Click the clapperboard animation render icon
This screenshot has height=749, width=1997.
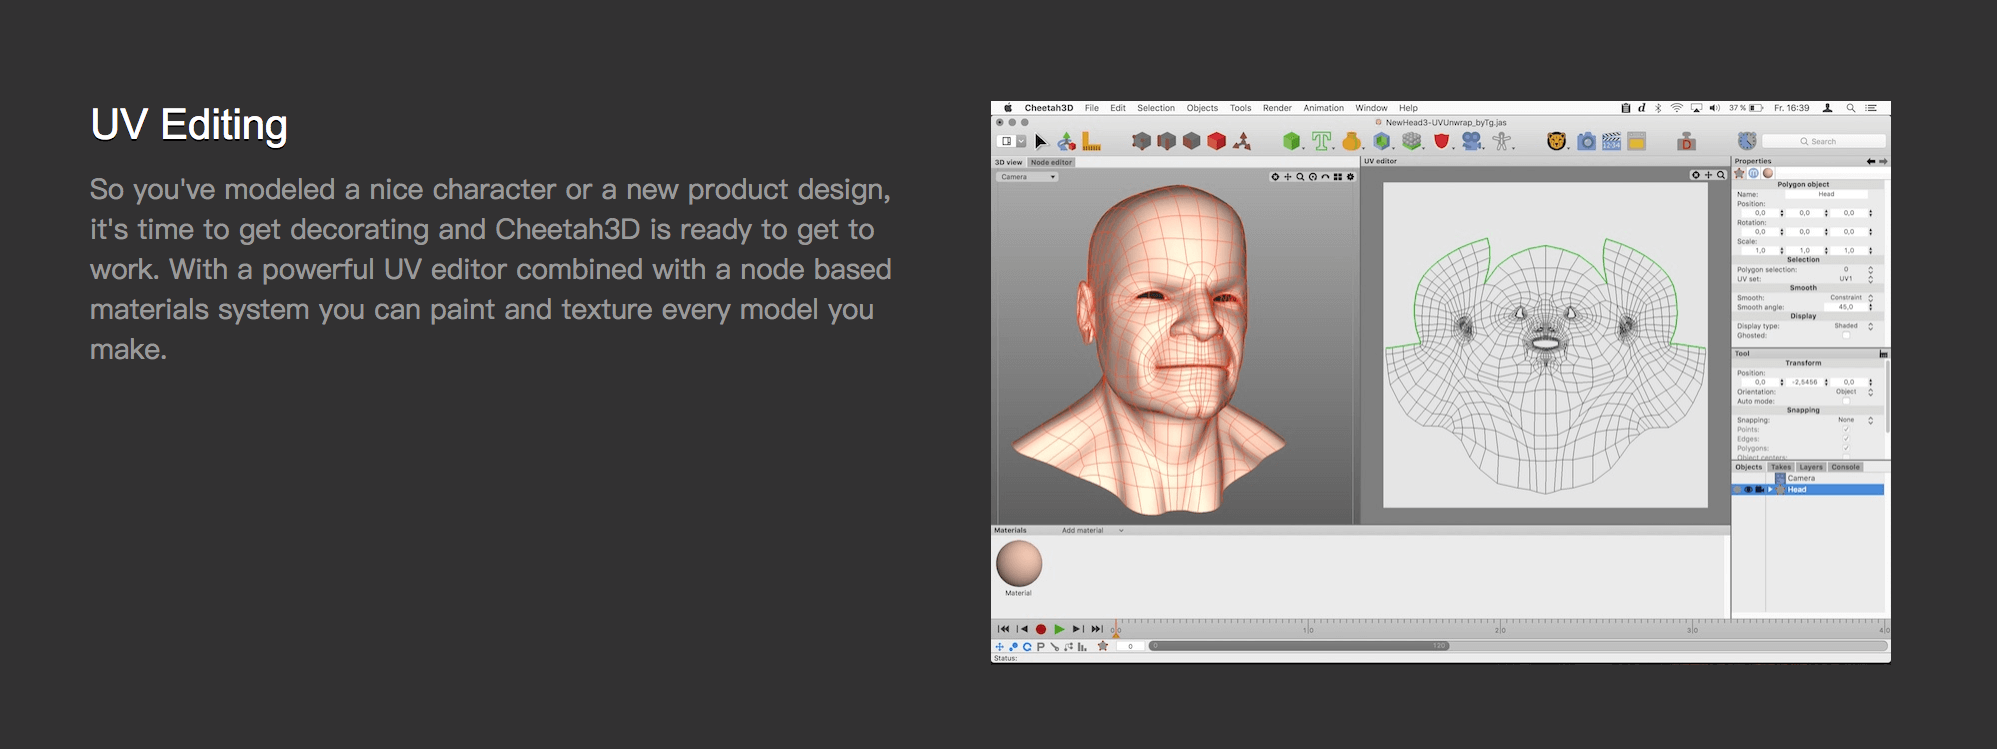1611,142
